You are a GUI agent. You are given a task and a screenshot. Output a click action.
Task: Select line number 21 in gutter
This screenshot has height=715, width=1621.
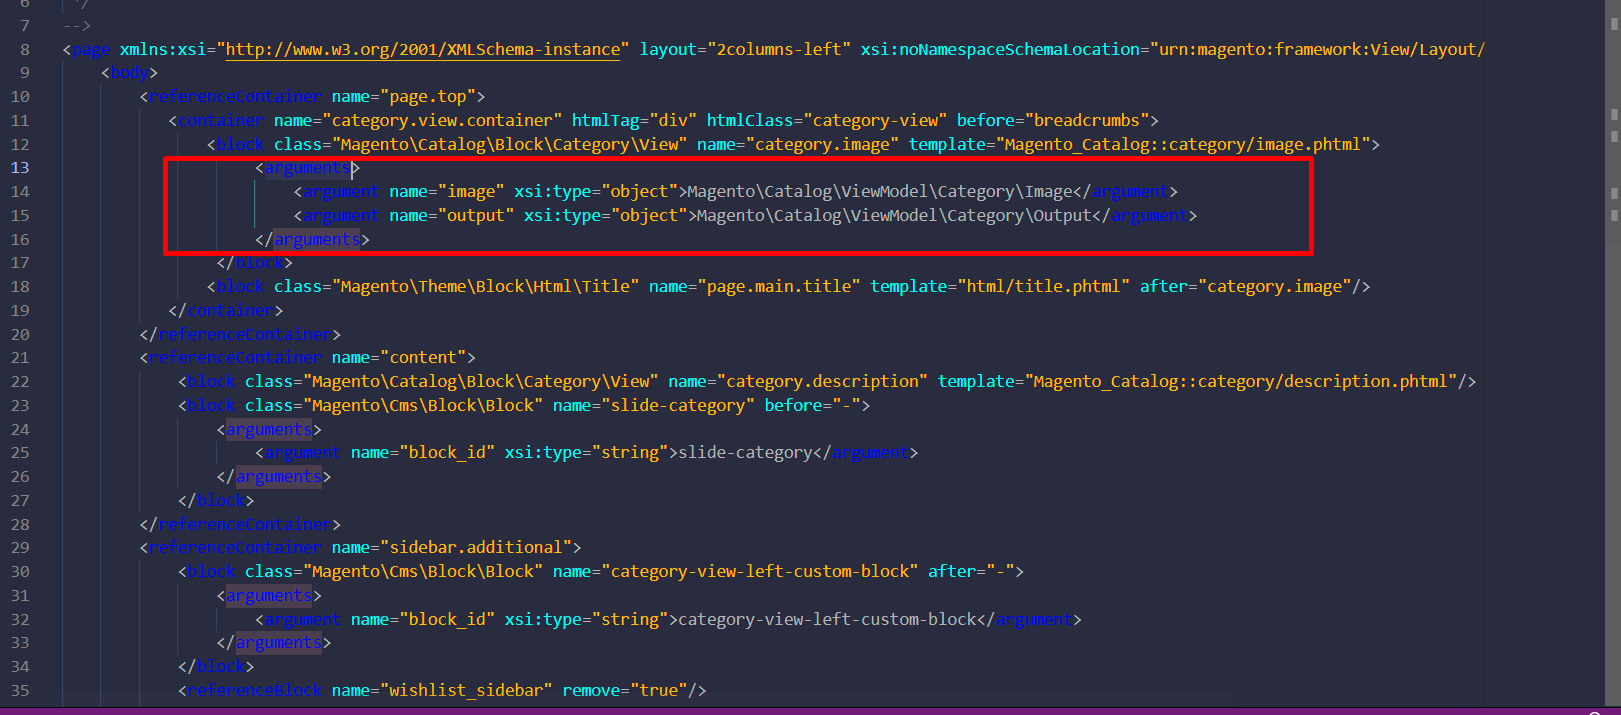(20, 358)
